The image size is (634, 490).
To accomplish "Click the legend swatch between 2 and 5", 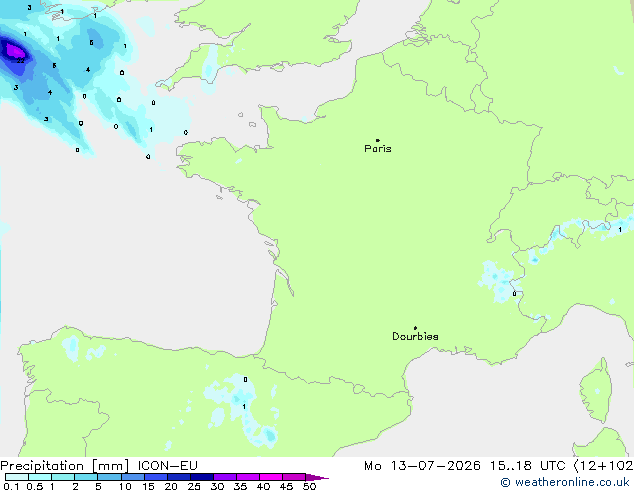I will coord(86,477).
